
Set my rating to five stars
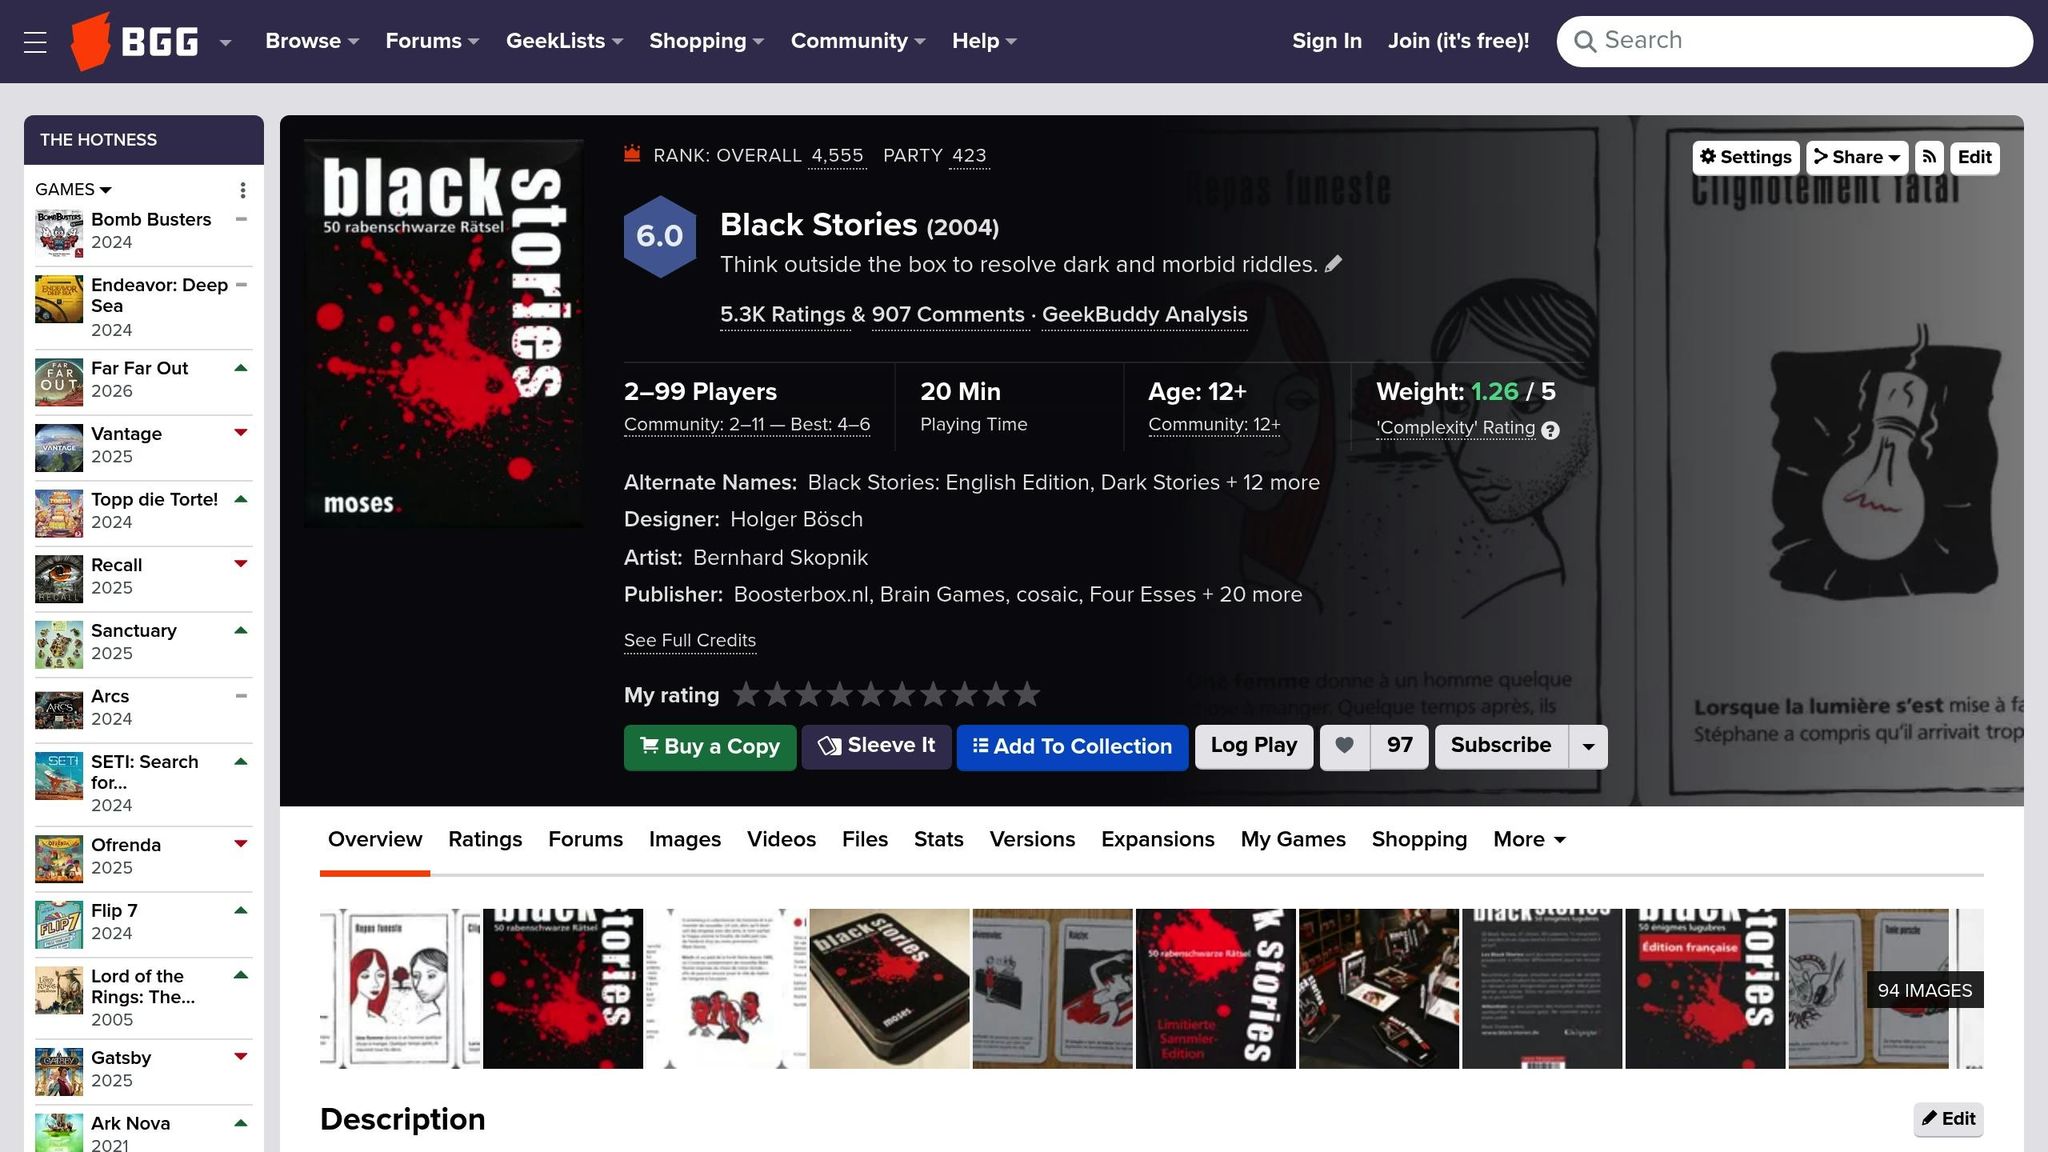pyautogui.click(x=871, y=694)
